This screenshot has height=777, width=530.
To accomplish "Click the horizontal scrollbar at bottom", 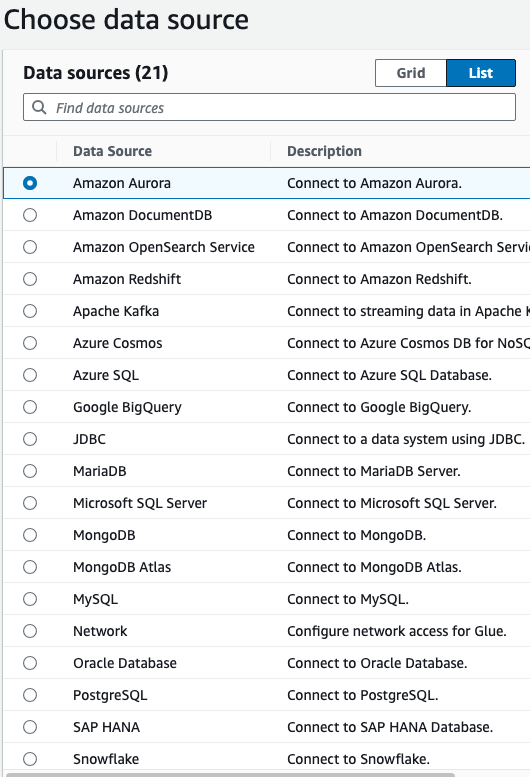I will coord(230,775).
